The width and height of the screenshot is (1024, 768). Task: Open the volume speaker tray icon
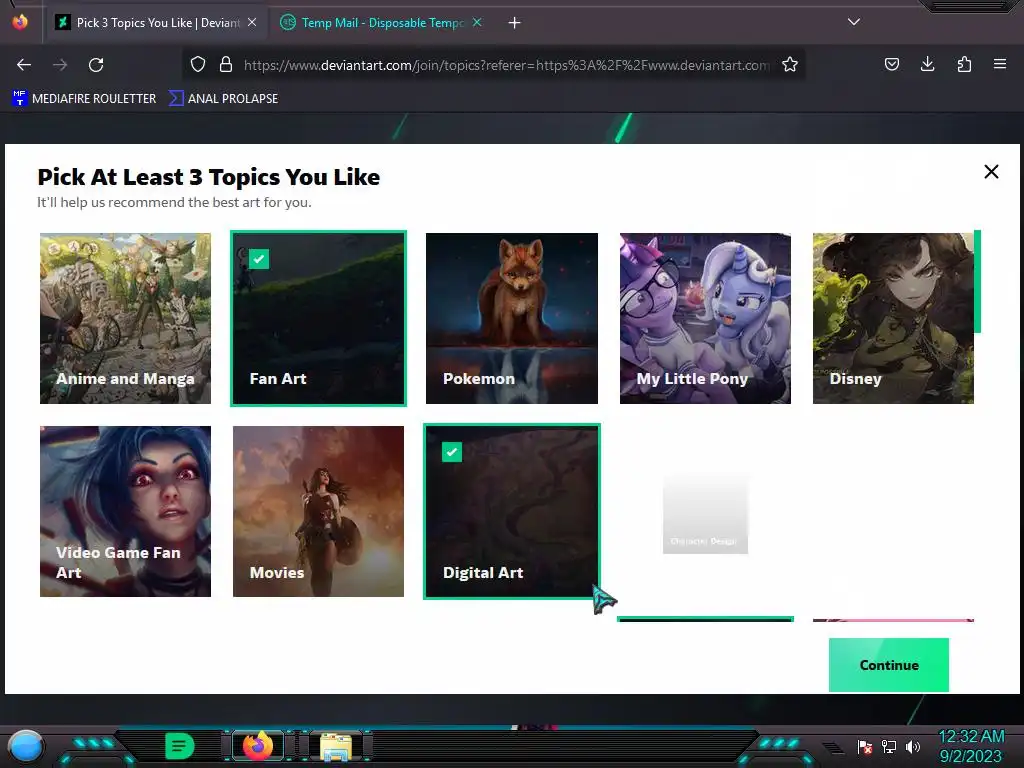(913, 746)
